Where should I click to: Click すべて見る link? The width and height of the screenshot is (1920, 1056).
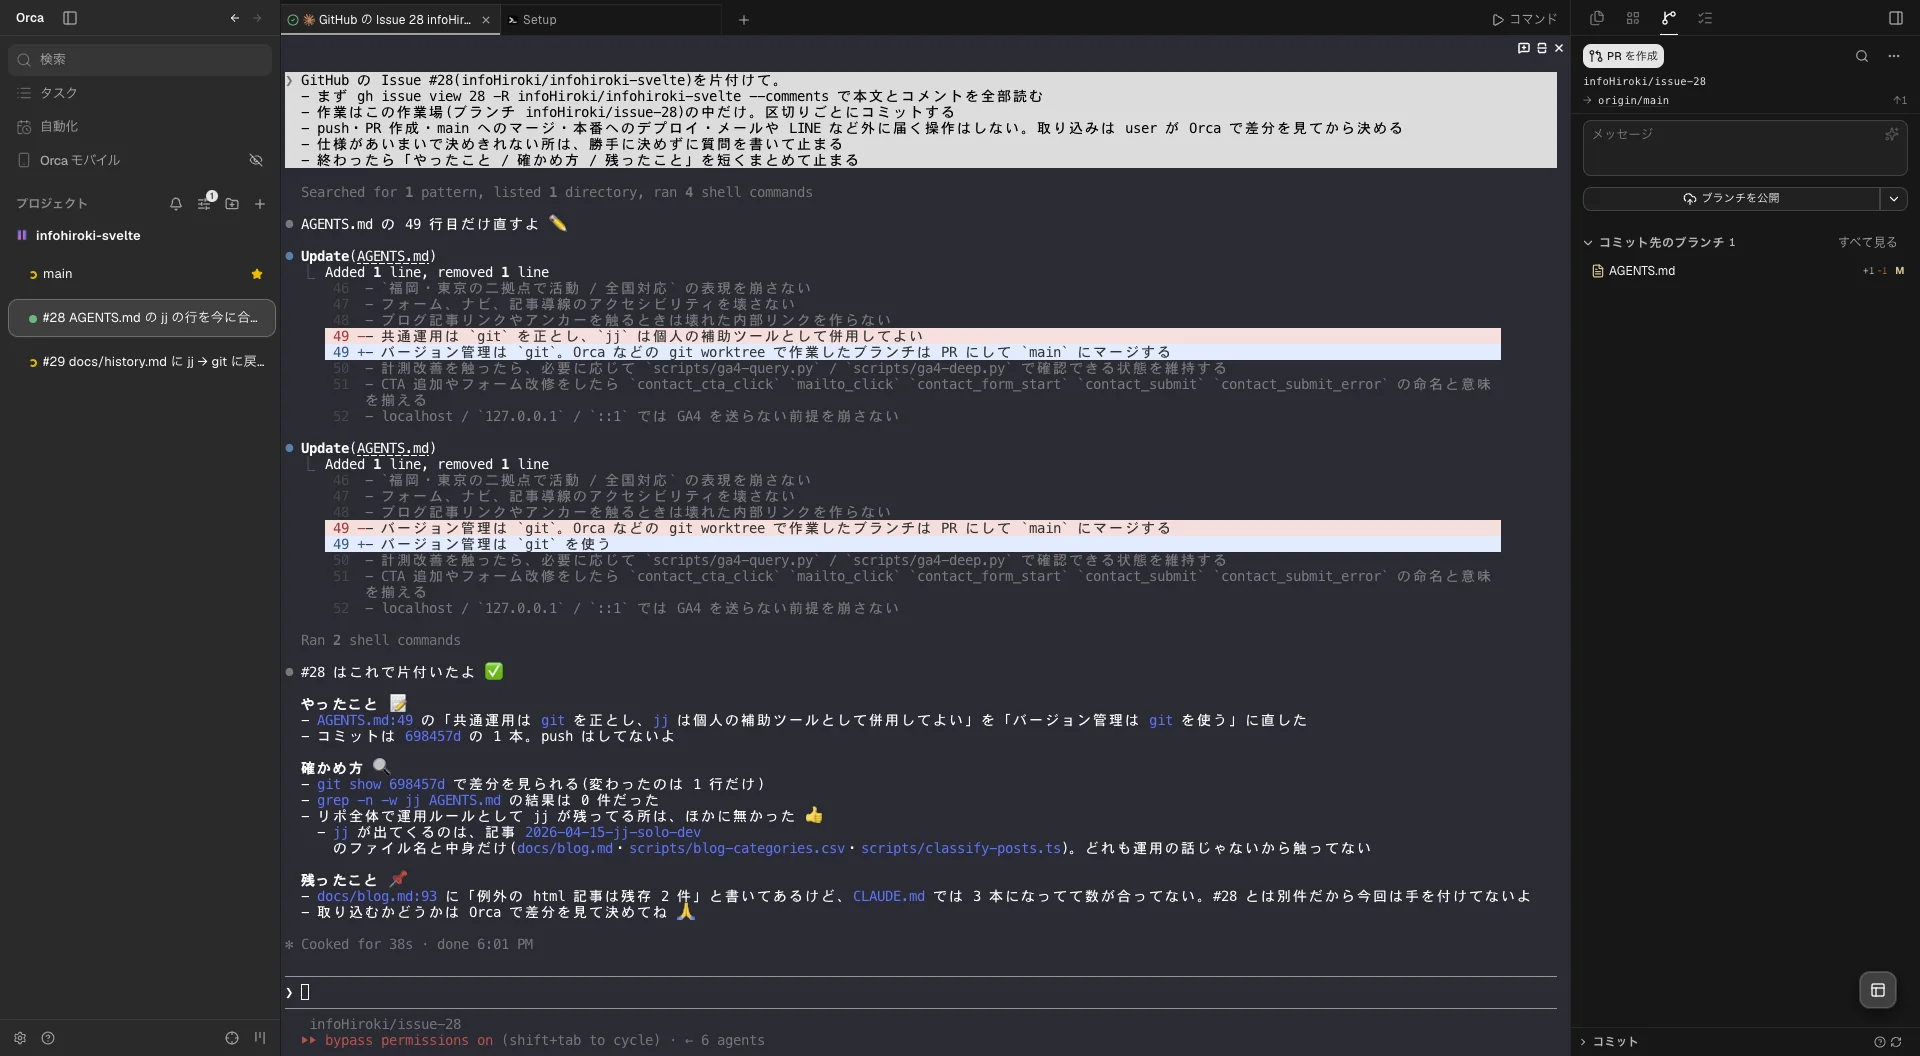point(1867,242)
